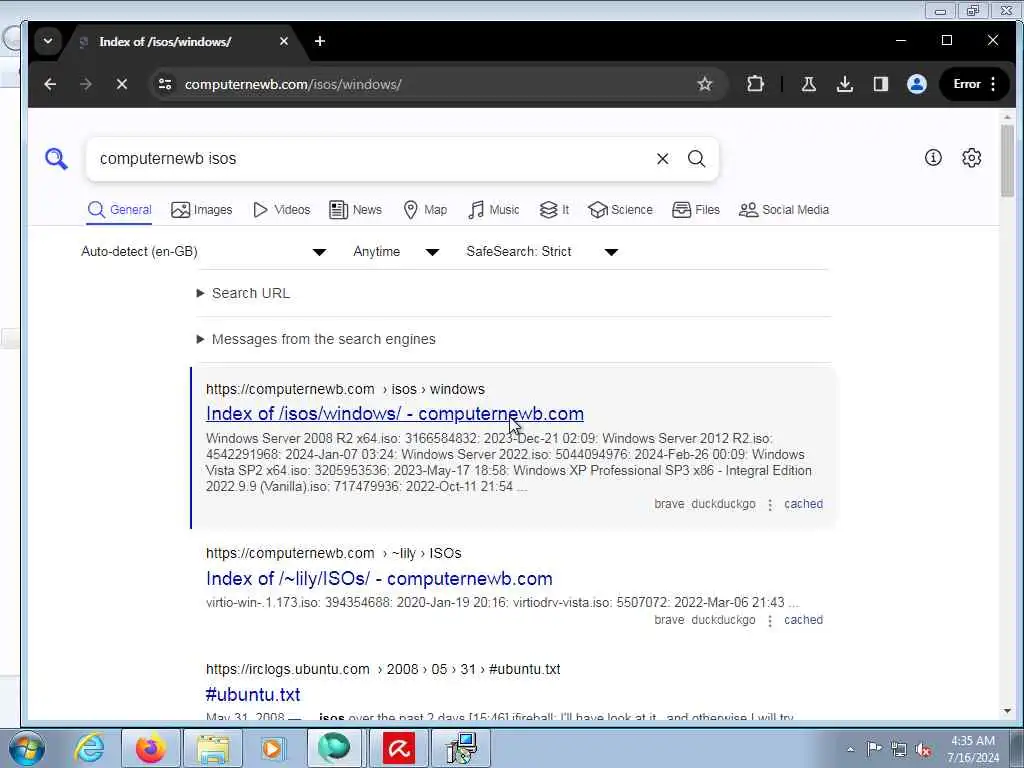Switch to the News category
1024x768 pixels.
[356, 210]
